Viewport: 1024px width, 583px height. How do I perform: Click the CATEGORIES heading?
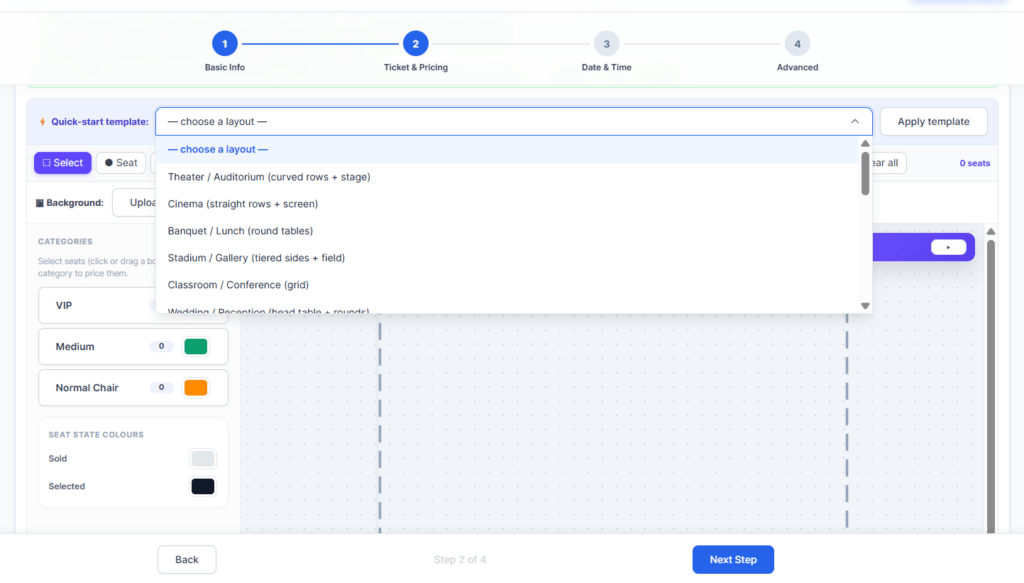(65, 242)
